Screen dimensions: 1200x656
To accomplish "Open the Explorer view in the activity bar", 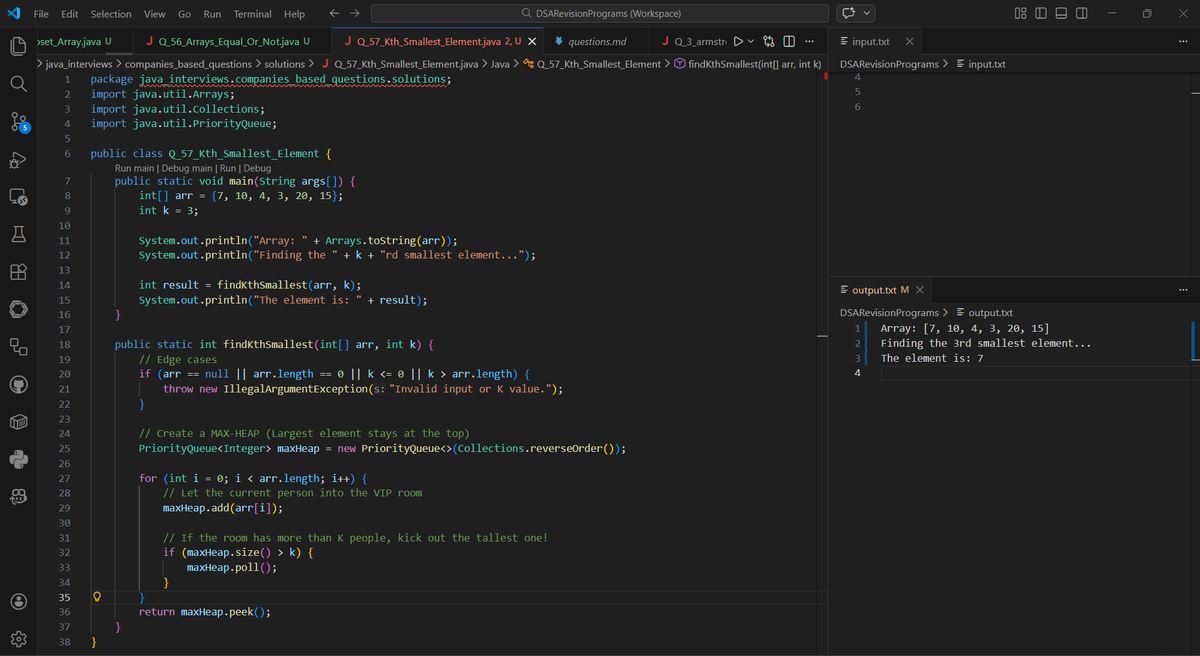I will pos(18,45).
